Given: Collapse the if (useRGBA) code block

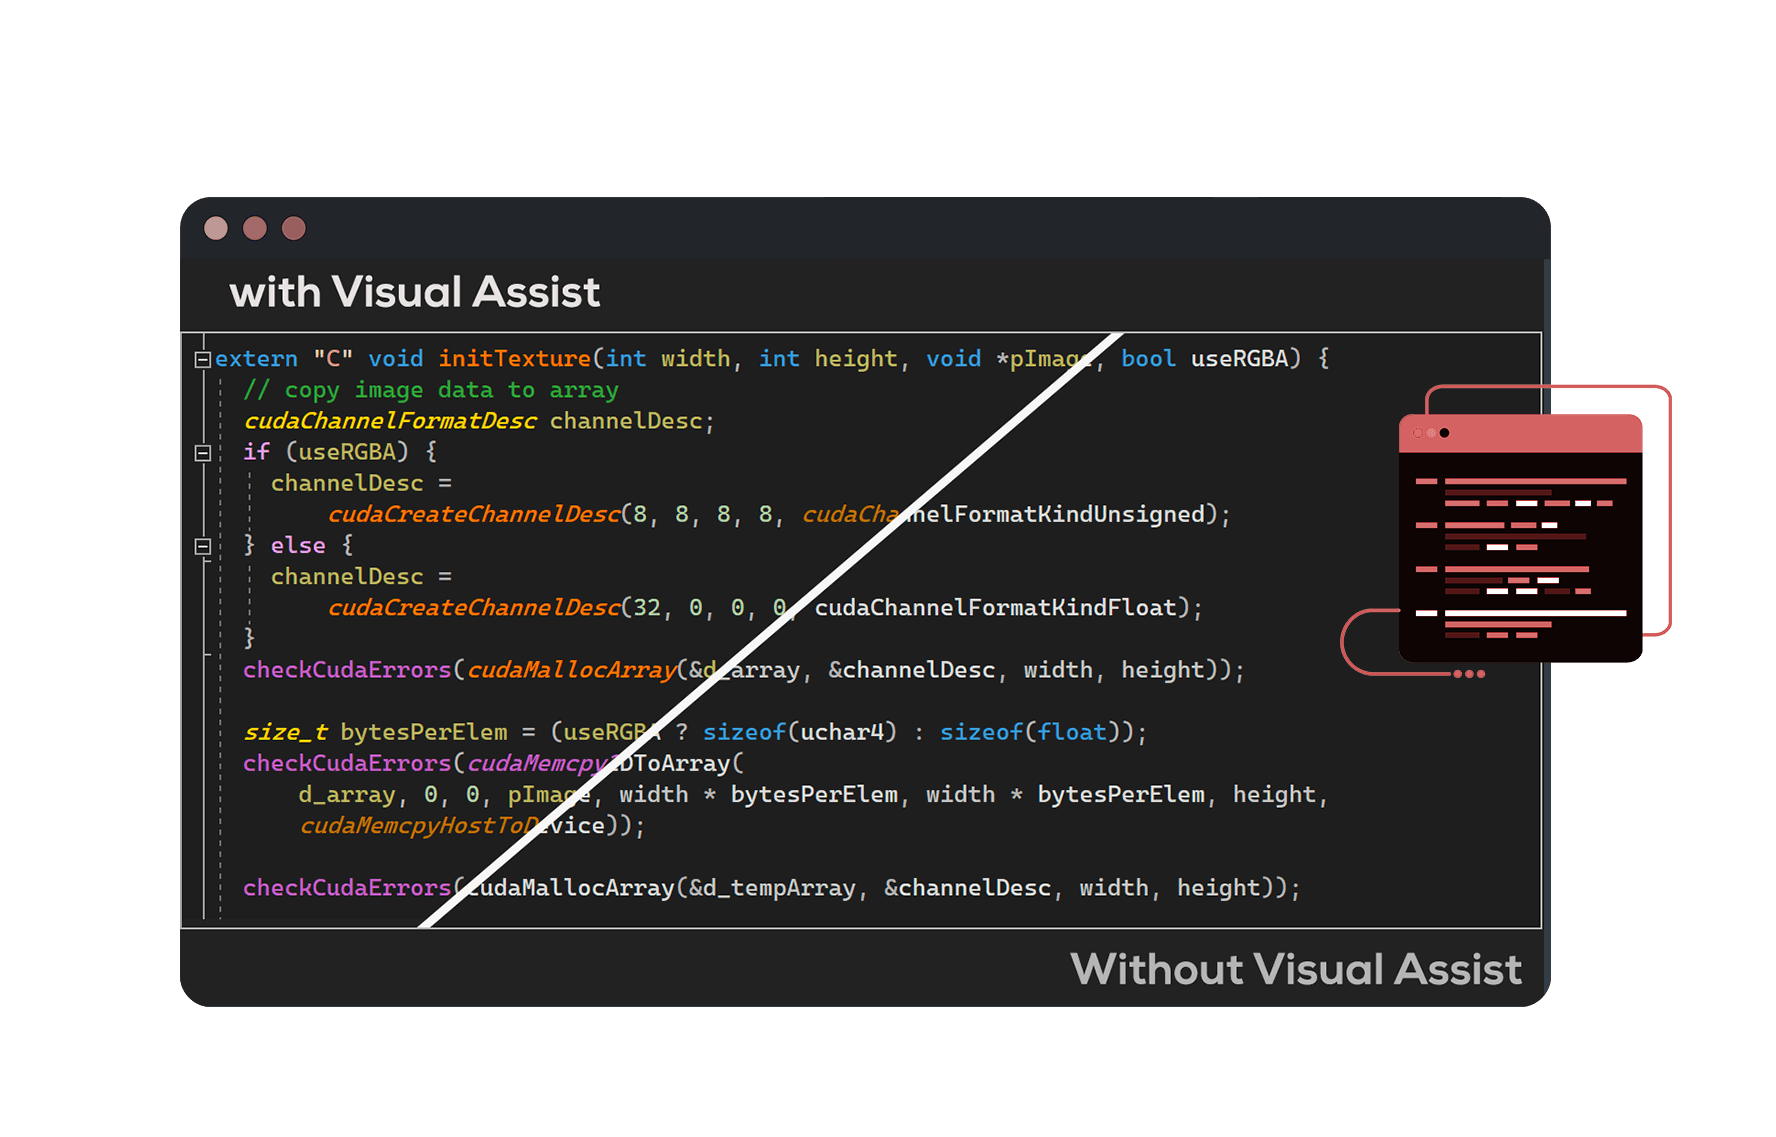Looking at the screenshot, I should pos(202,452).
